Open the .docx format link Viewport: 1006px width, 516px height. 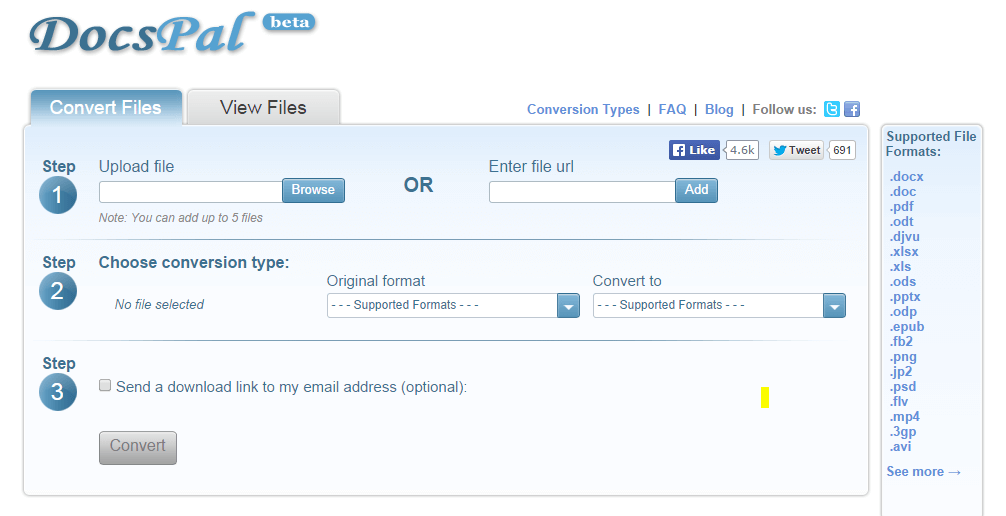click(907, 176)
